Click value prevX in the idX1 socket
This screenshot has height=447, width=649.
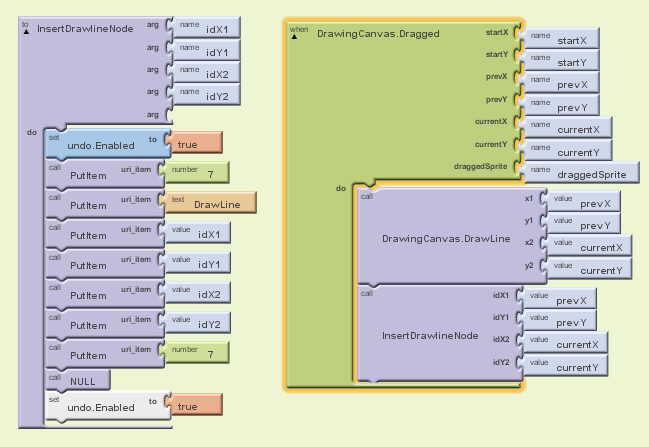[x=559, y=298]
